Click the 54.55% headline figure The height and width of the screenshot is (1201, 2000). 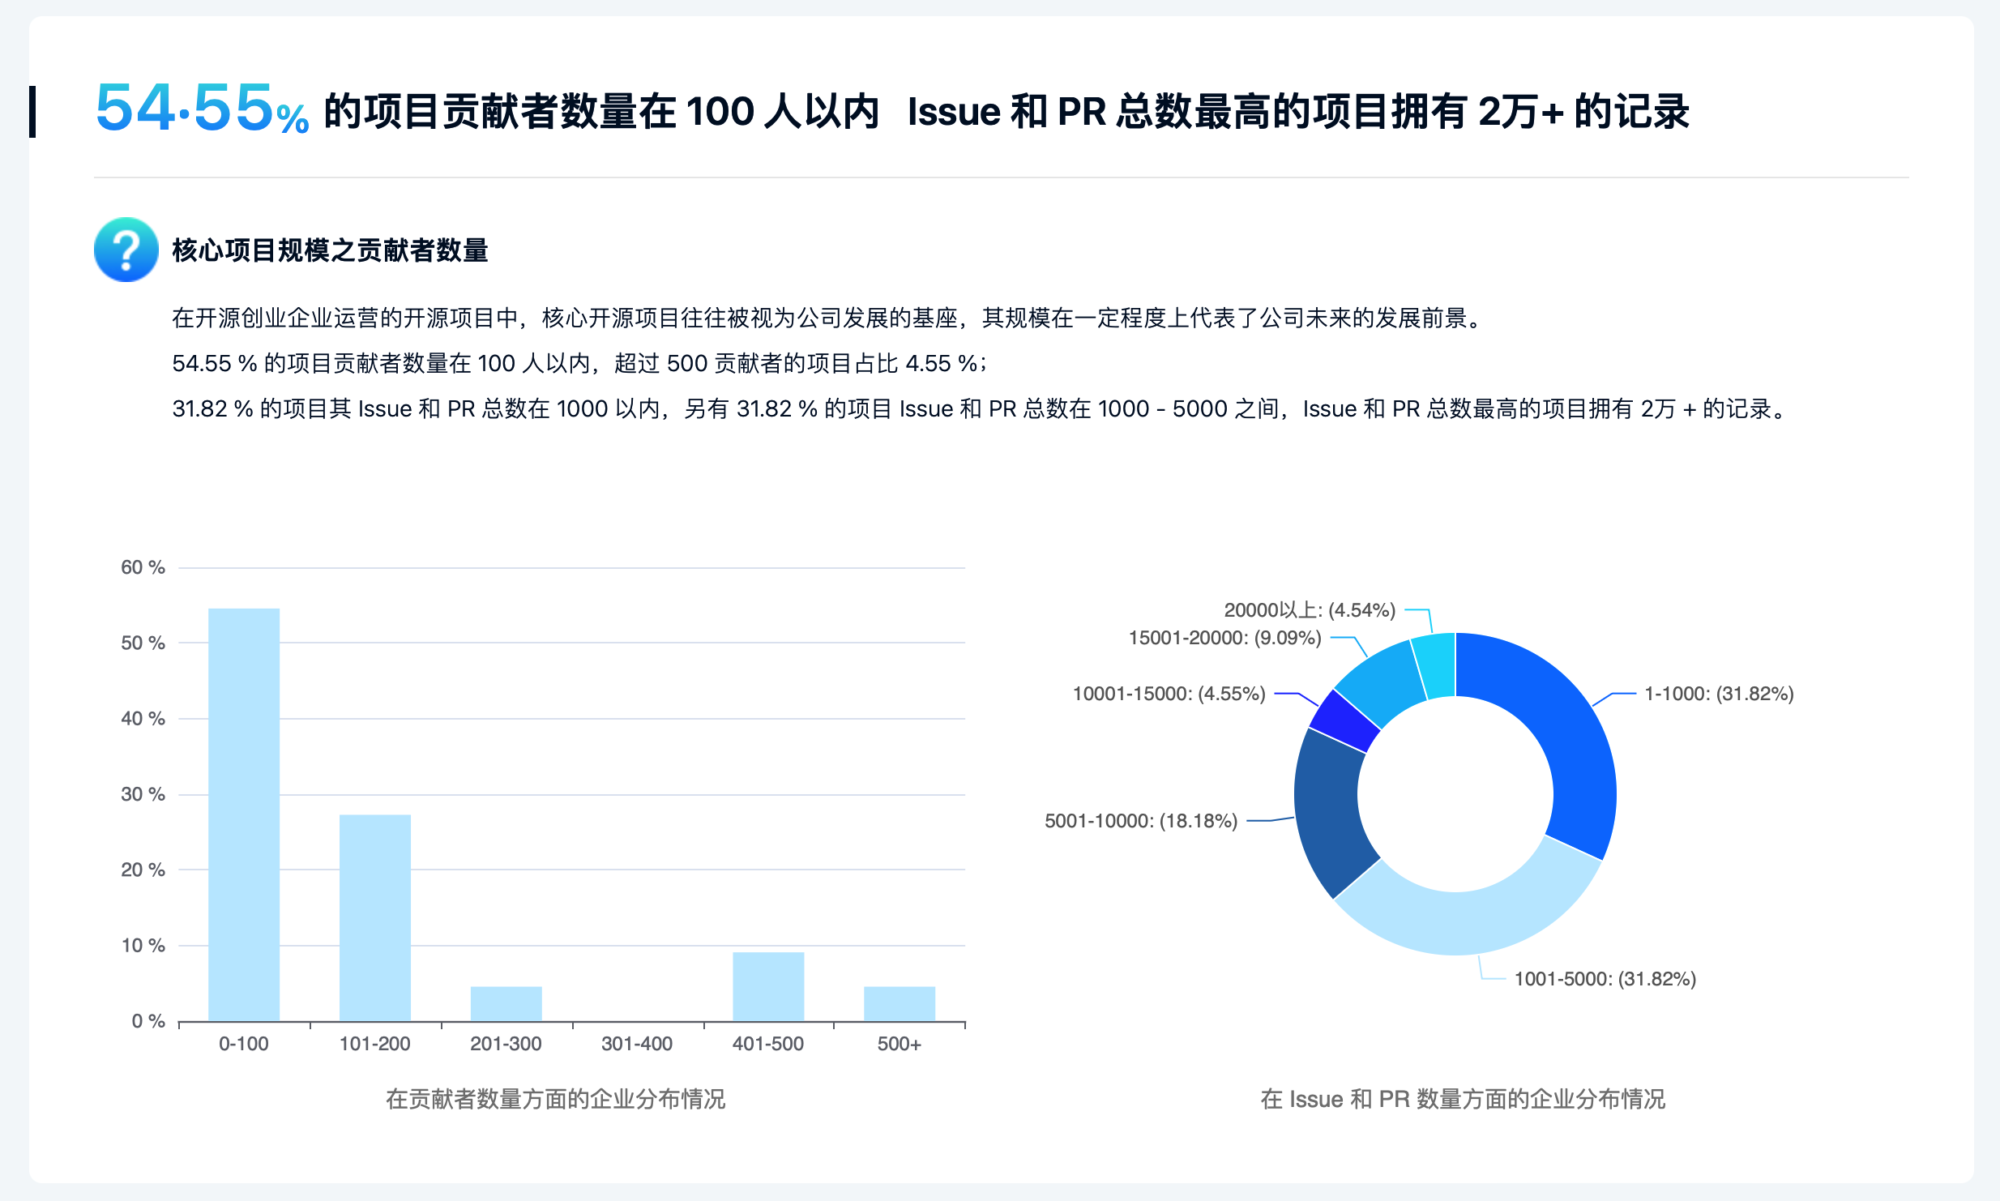point(202,108)
